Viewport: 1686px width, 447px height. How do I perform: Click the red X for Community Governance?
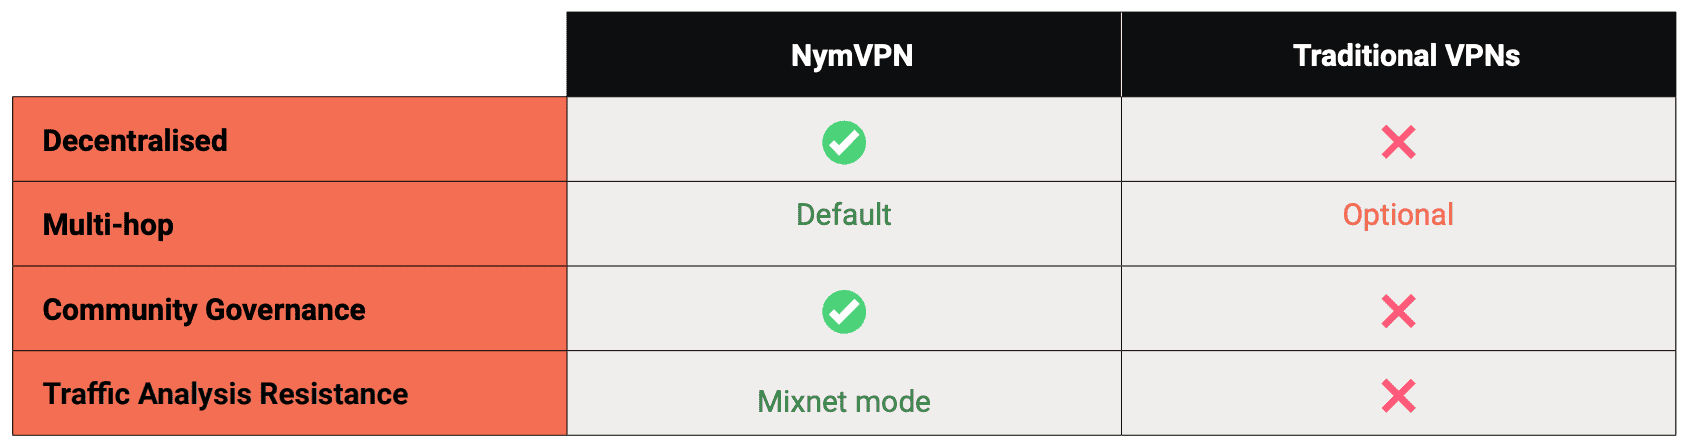(x=1398, y=312)
